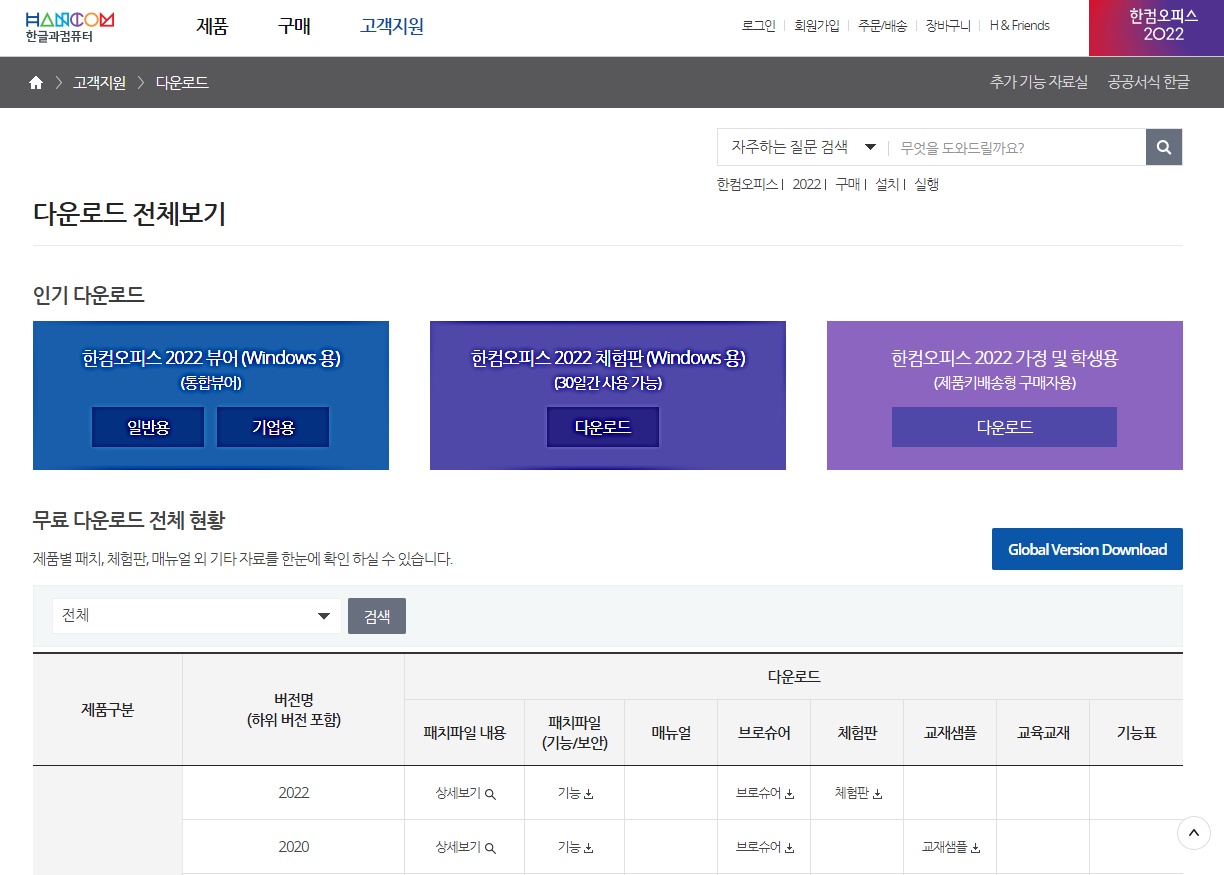Click the 기능표 column header

(1136, 733)
